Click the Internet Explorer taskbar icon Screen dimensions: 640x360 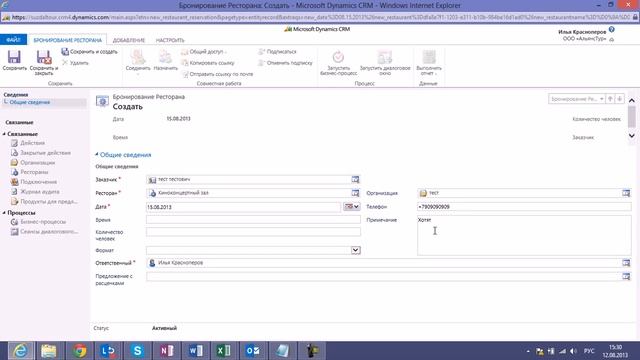[x=20, y=351]
